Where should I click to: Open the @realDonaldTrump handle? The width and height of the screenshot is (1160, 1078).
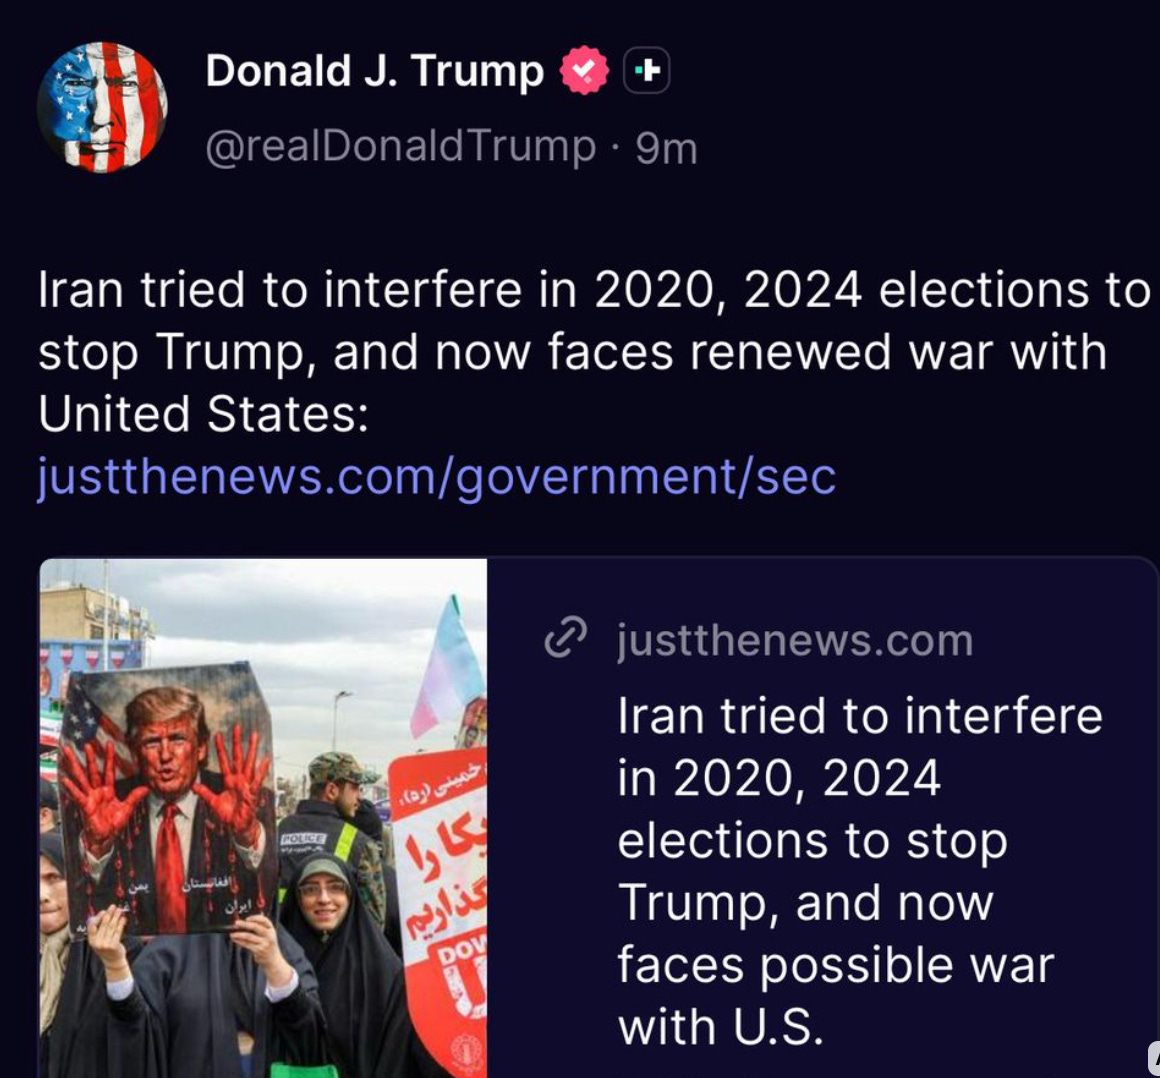click(400, 146)
